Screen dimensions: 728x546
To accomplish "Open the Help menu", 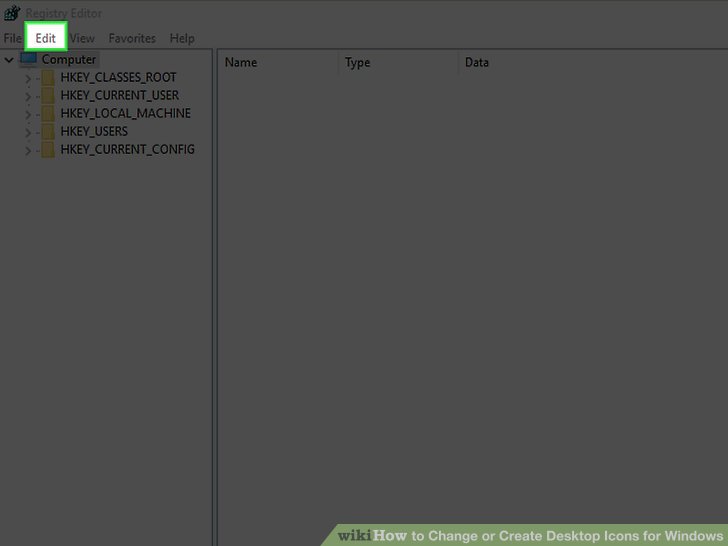I will pos(182,38).
